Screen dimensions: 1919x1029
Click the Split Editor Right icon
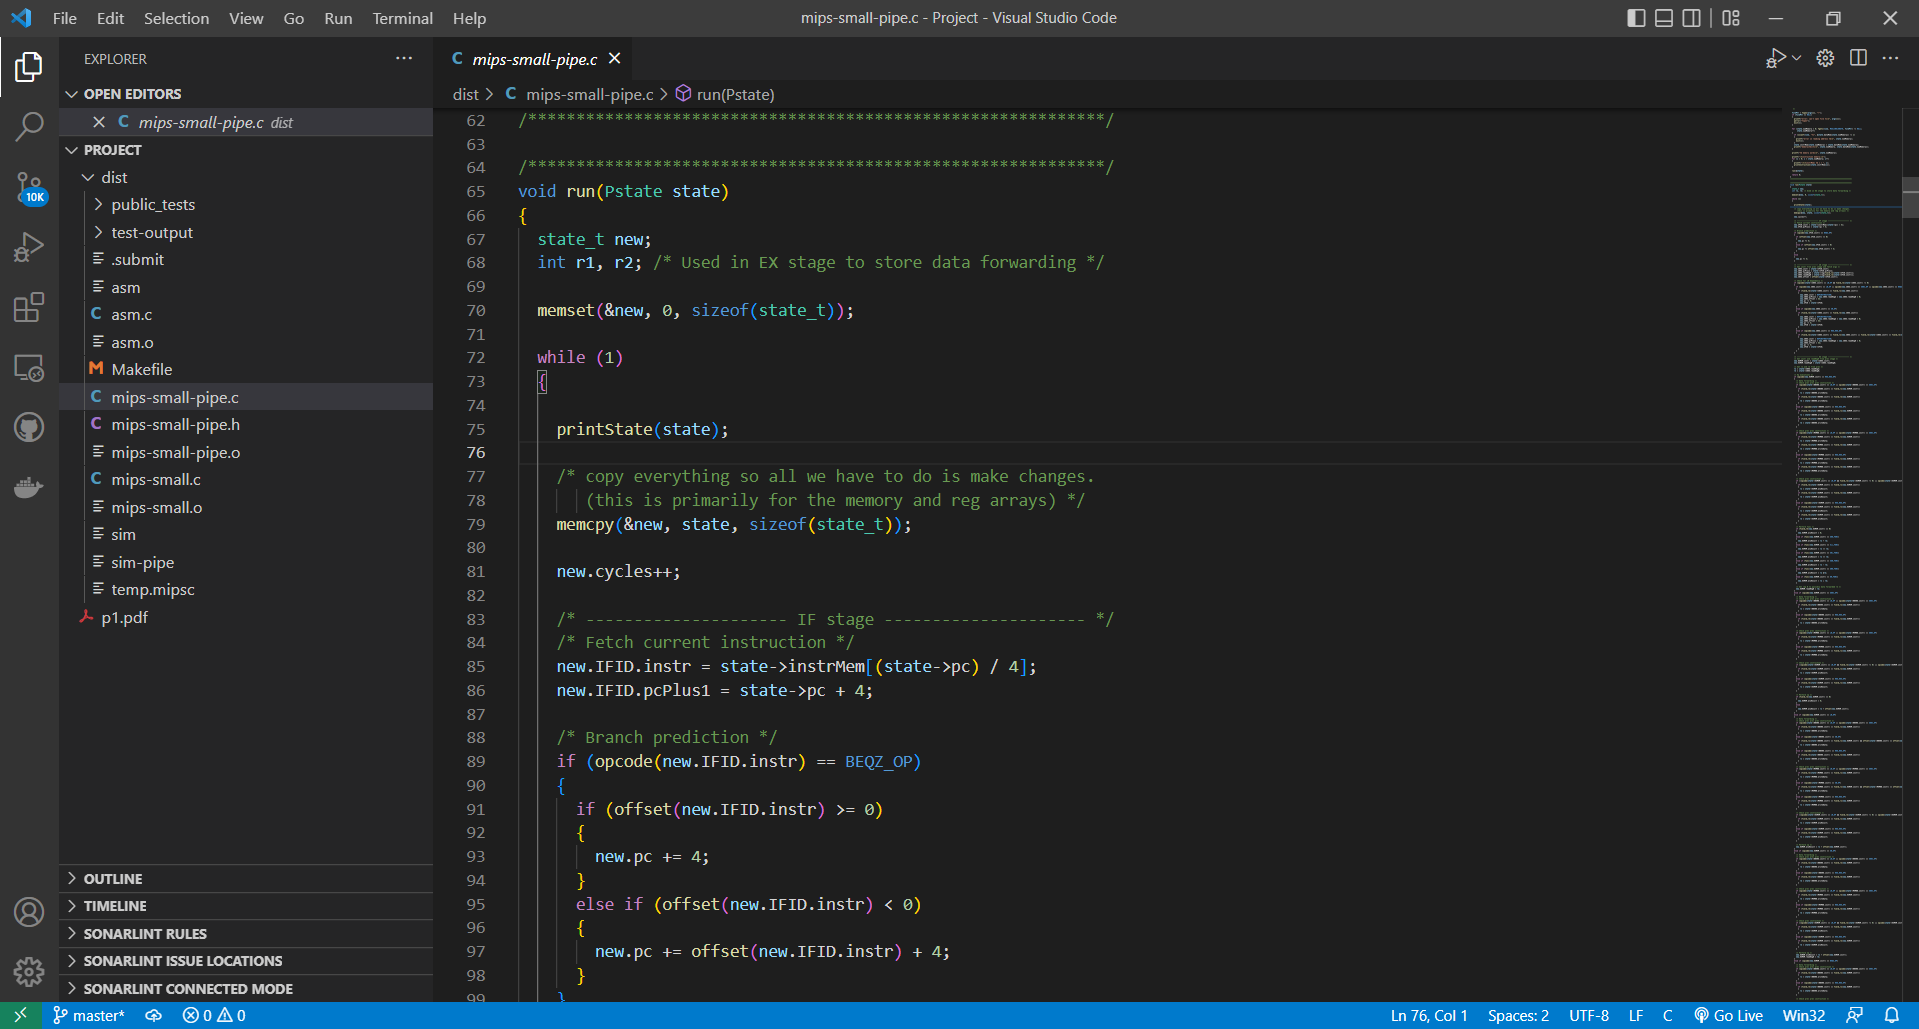pos(1858,58)
